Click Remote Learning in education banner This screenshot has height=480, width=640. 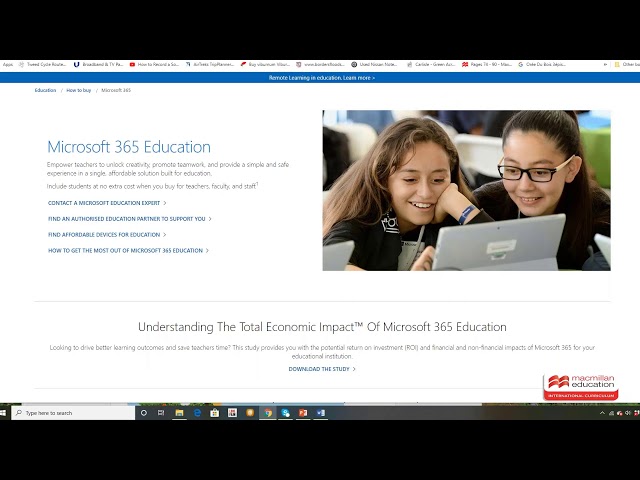pyautogui.click(x=322, y=78)
